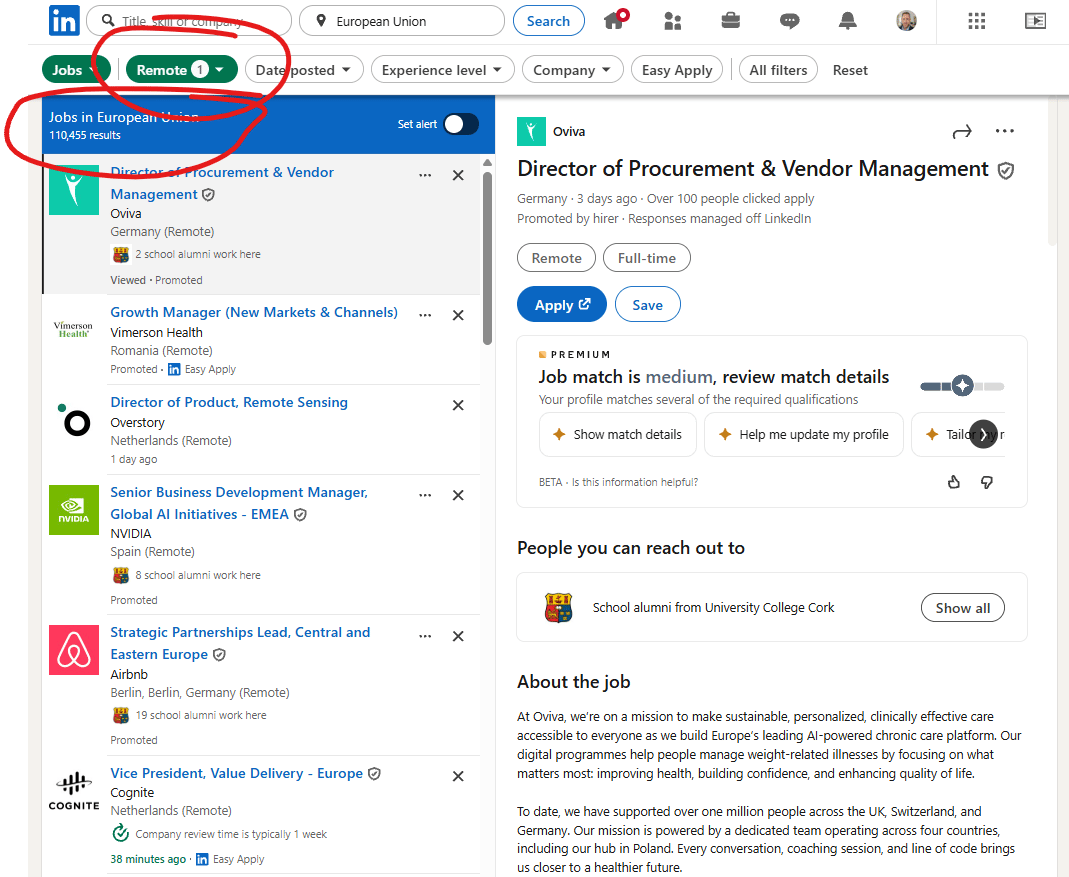Dismiss the Growth Manager job listing
Screen dimensions: 1069x877
tap(458, 315)
